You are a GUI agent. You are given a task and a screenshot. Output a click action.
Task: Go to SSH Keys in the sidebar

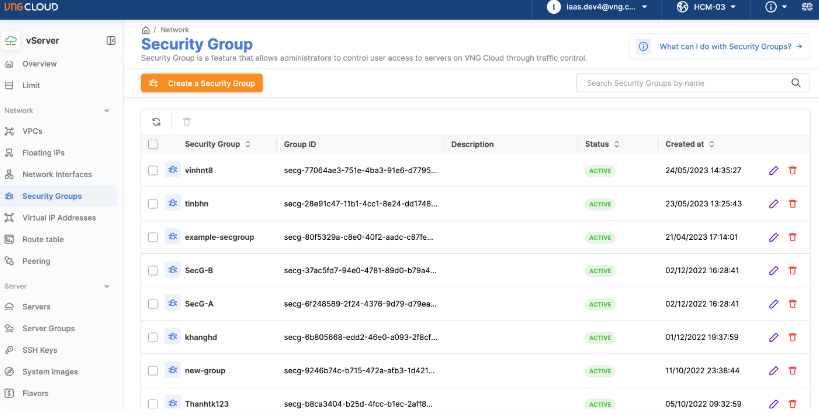point(40,350)
